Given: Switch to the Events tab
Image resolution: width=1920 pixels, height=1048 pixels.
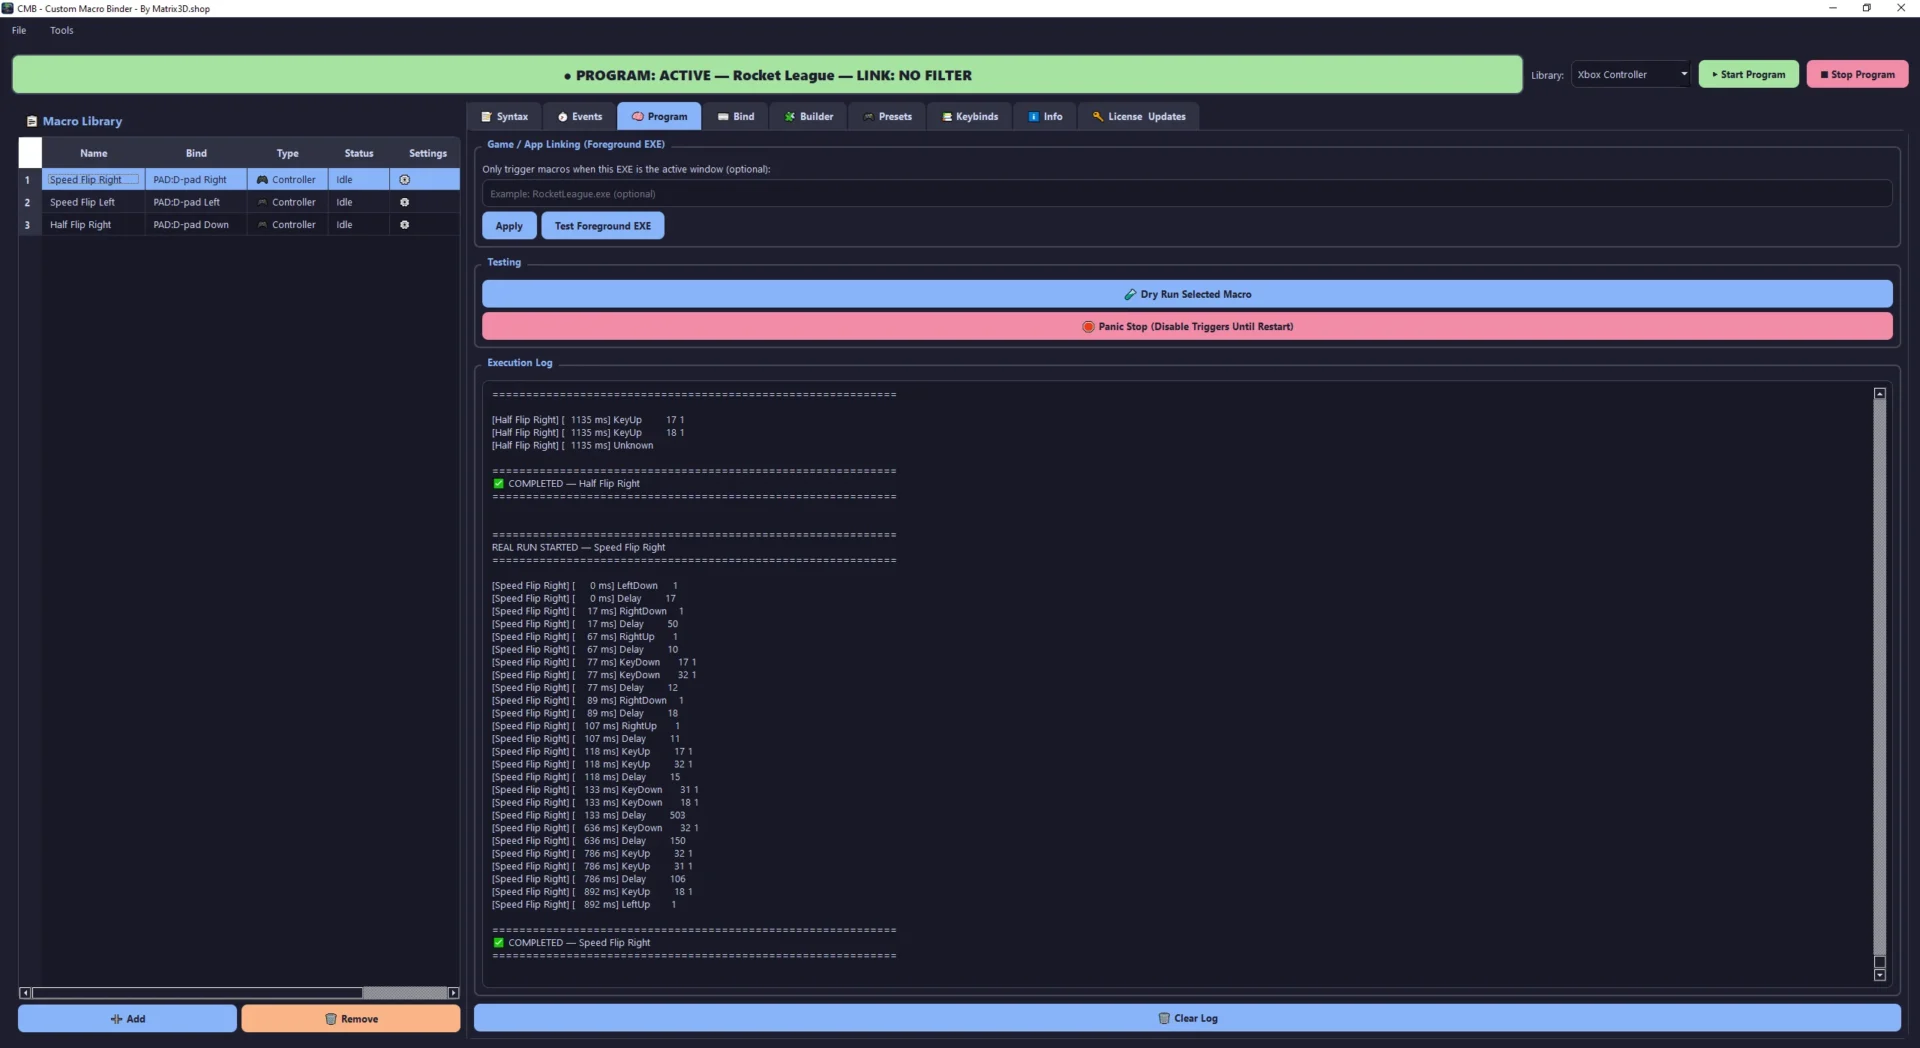Looking at the screenshot, I should (580, 116).
